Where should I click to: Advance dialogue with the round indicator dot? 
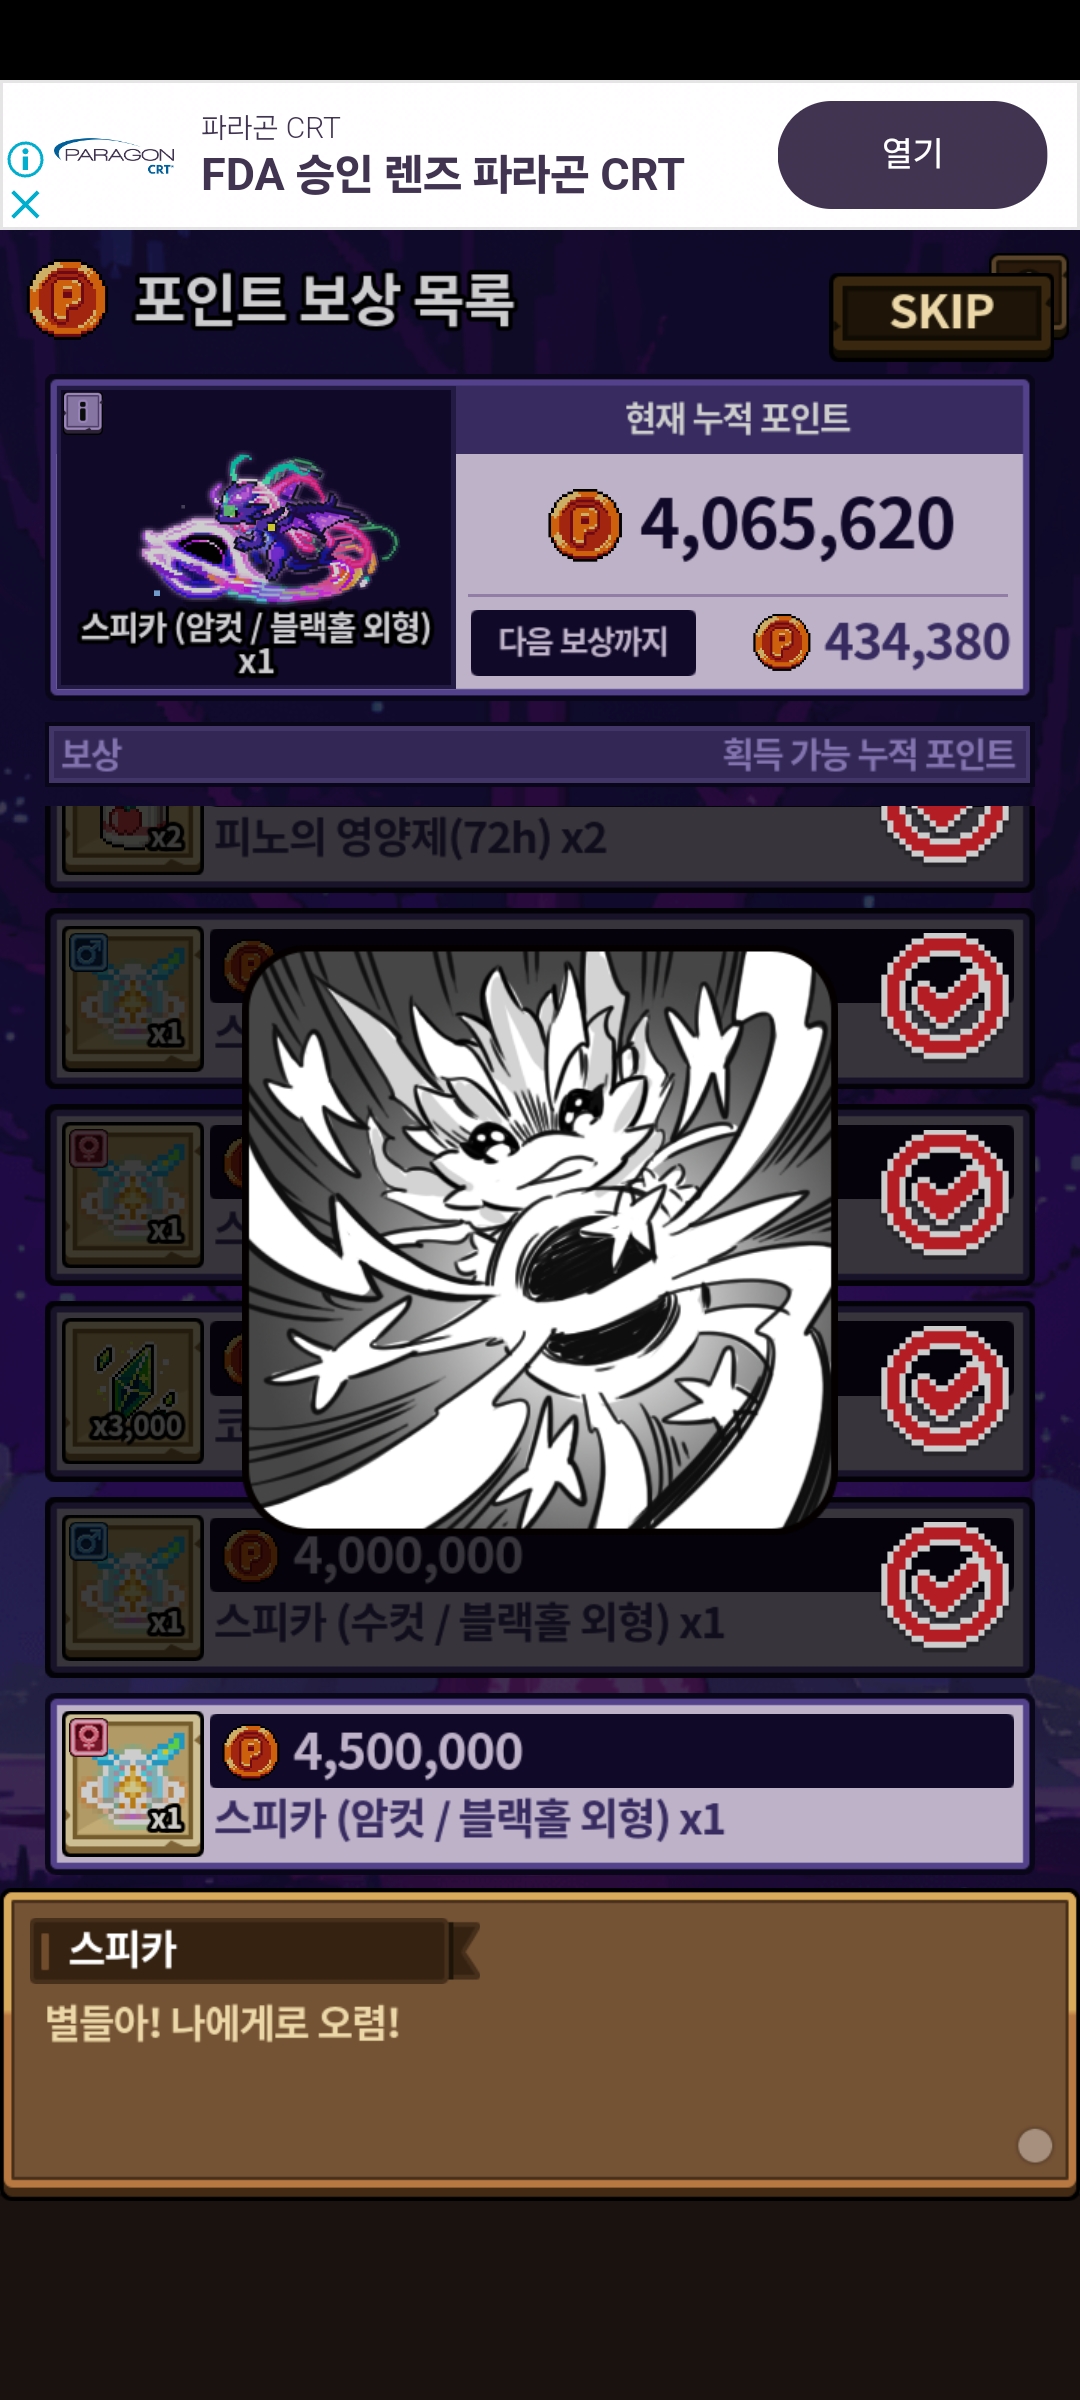[1034, 2145]
